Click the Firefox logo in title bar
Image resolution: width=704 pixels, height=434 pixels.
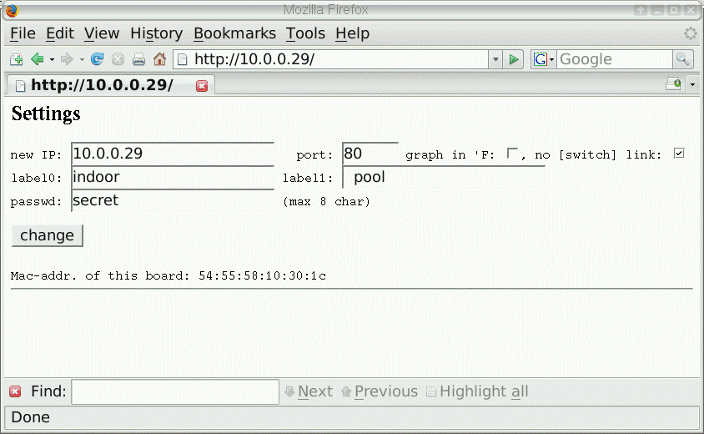(x=12, y=10)
